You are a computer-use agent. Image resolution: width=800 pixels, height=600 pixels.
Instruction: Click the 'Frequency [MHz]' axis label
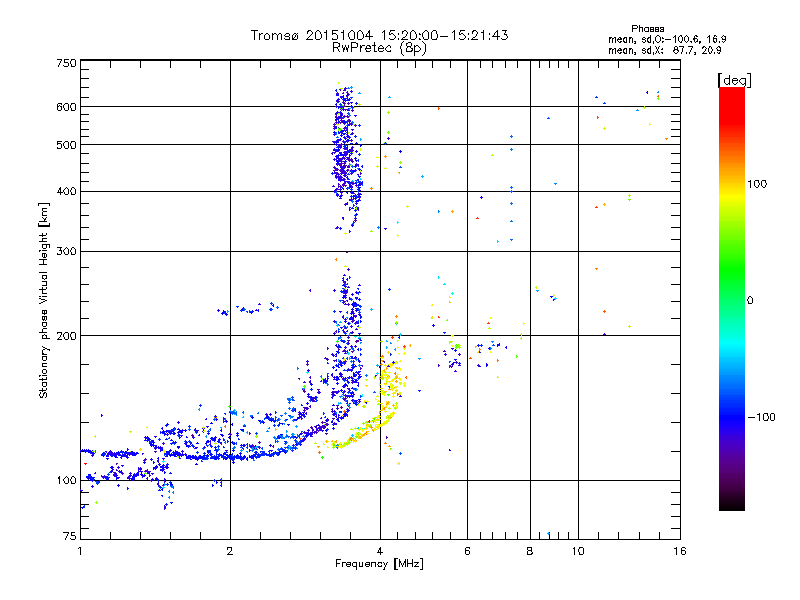(x=379, y=564)
